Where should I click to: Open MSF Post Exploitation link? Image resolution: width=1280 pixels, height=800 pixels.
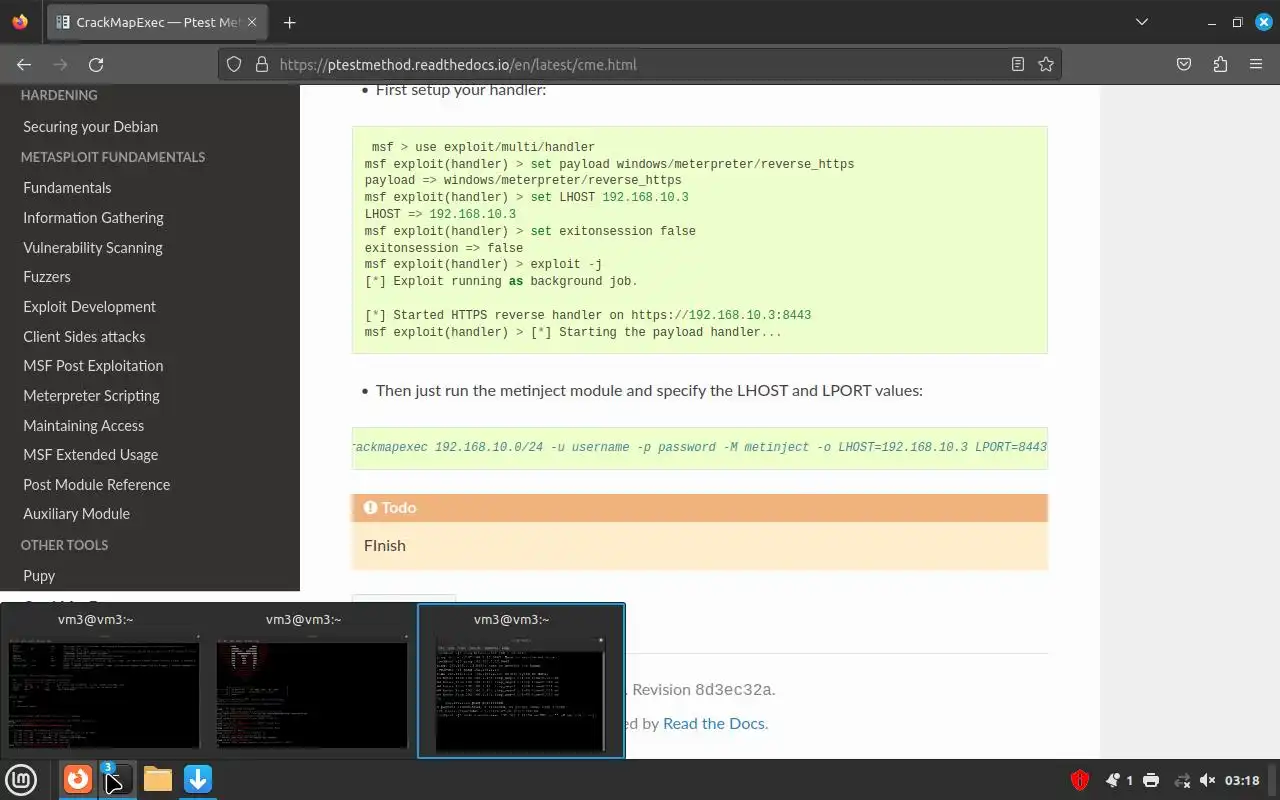(93, 366)
